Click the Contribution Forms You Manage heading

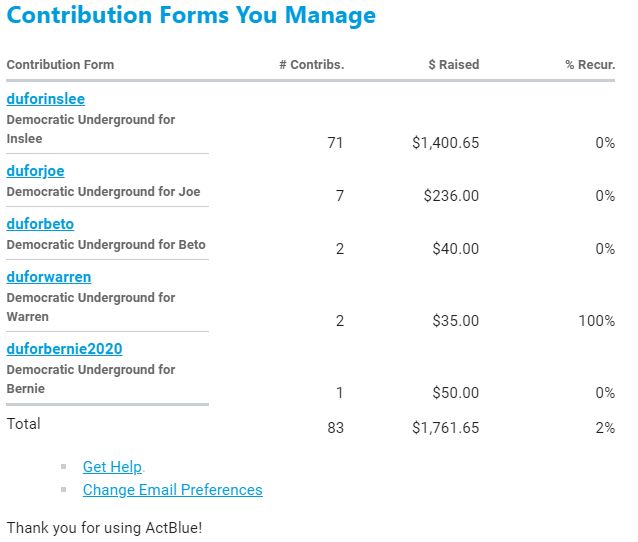click(x=192, y=16)
